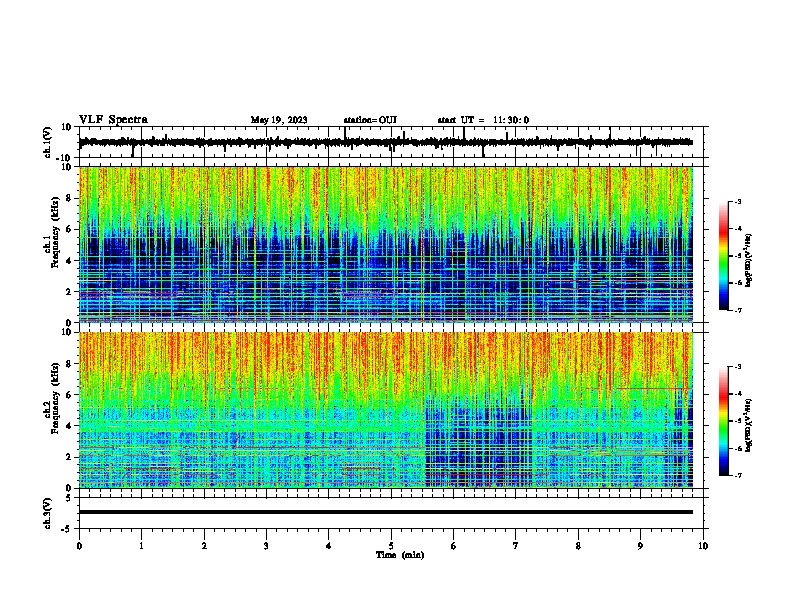Viewport: 792px width, 612px height.
Task: Click the flat ch.3 voltage trace line
Action: pyautogui.click(x=385, y=512)
